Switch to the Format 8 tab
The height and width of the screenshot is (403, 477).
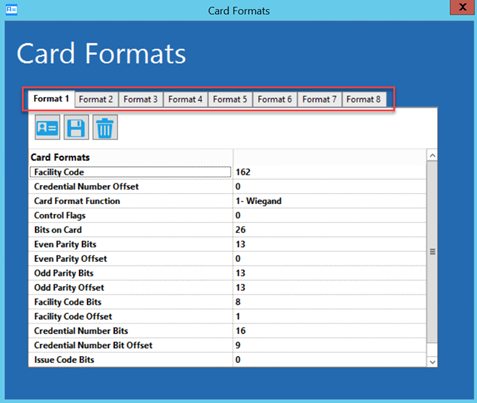[364, 99]
